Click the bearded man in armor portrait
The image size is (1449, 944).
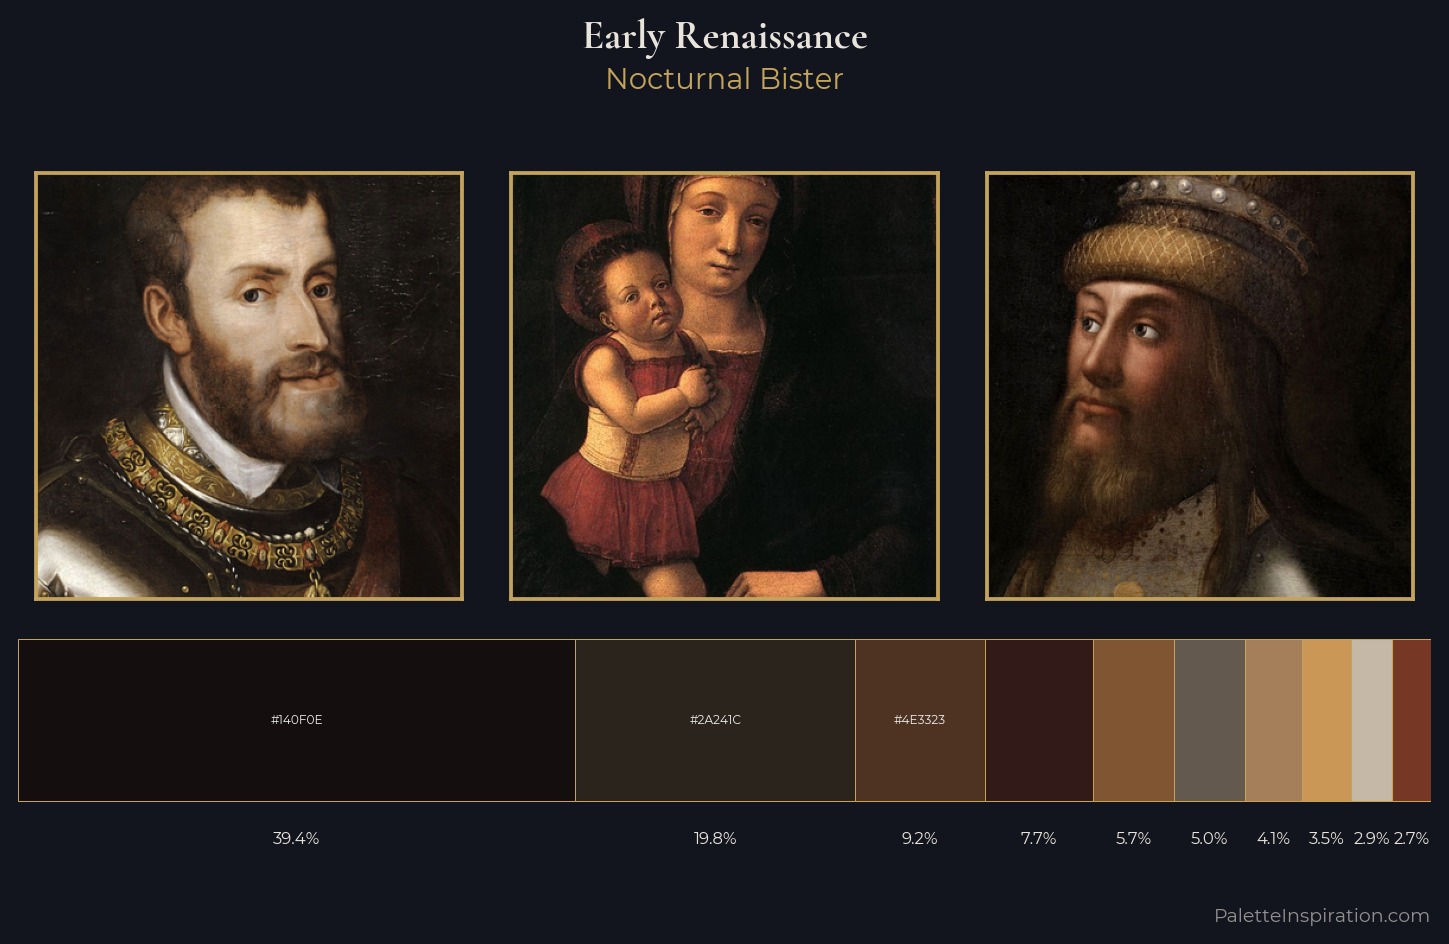(x=249, y=386)
